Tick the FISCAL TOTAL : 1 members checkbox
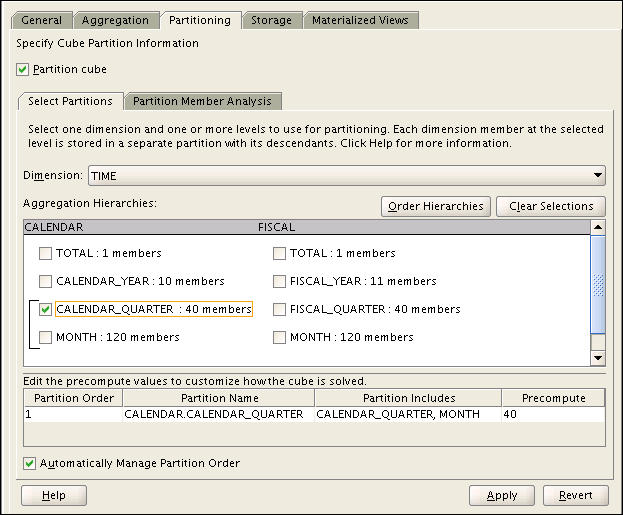The width and height of the screenshot is (623, 515). click(279, 254)
